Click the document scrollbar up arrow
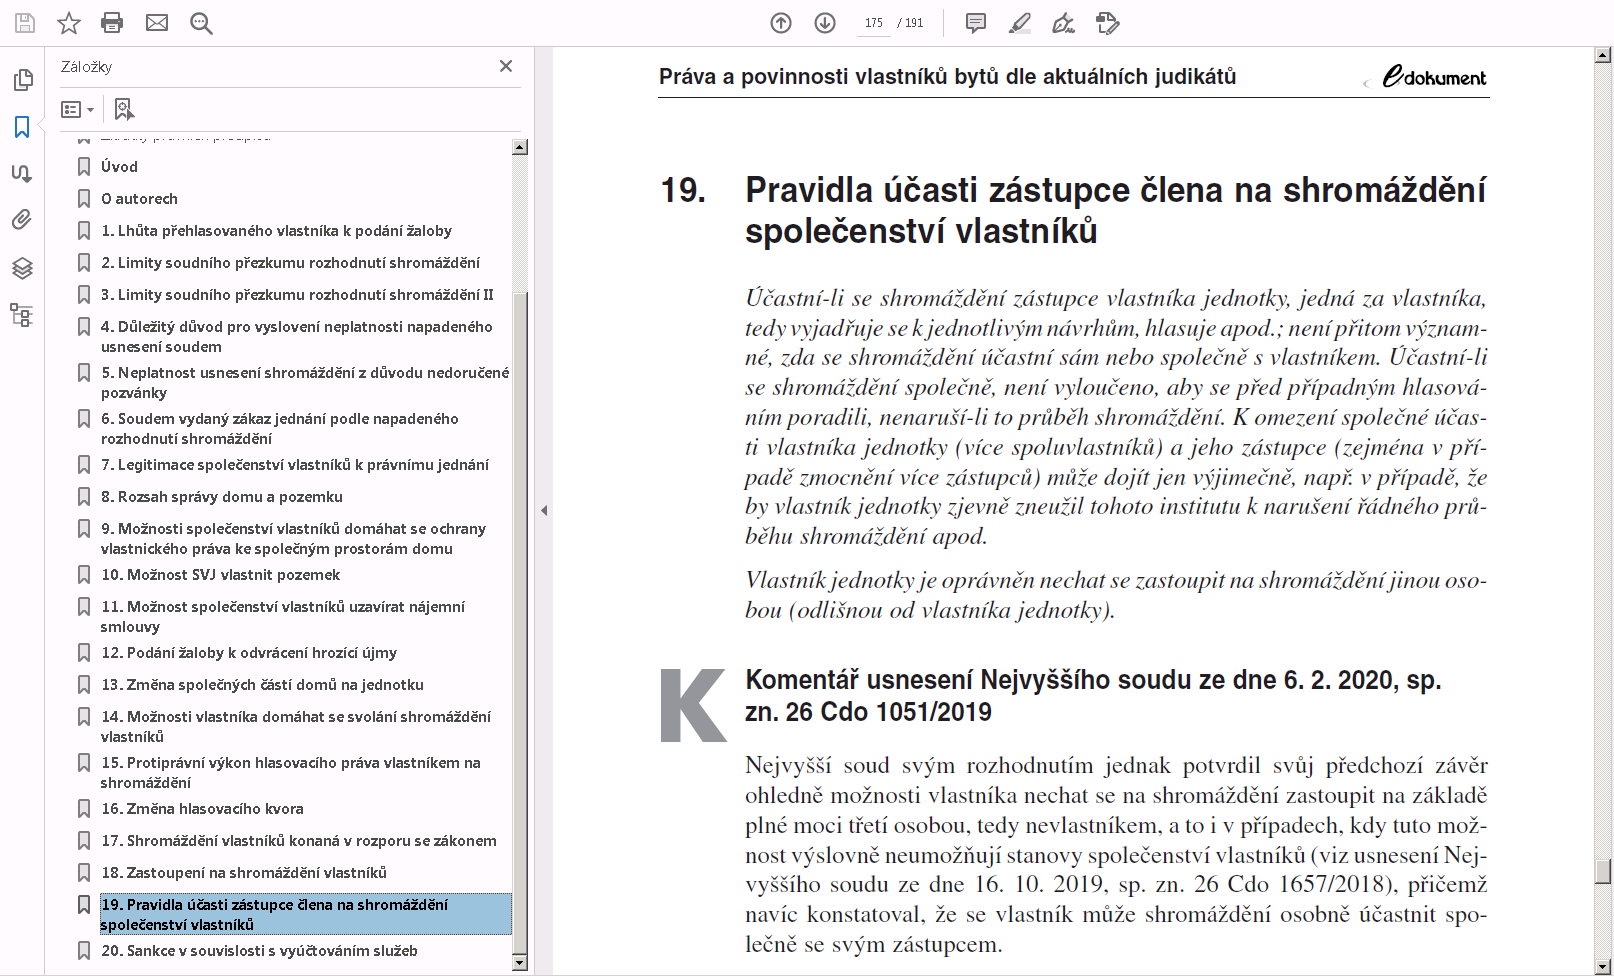Screen dimensions: 1614x976 point(1603,56)
